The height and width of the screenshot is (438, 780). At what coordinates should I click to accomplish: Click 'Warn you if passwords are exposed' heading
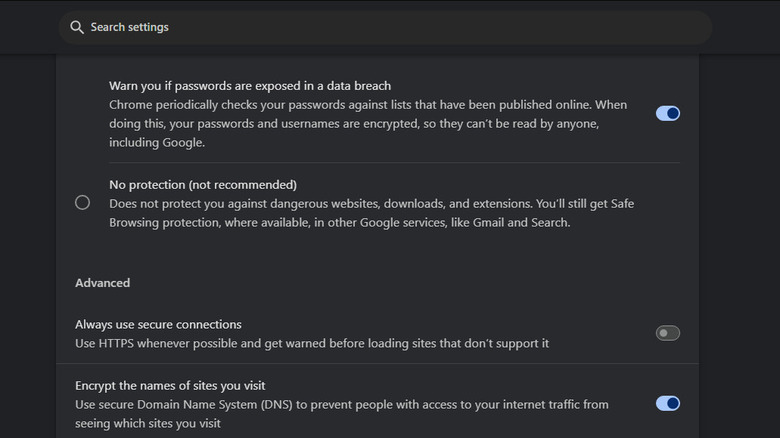(249, 86)
